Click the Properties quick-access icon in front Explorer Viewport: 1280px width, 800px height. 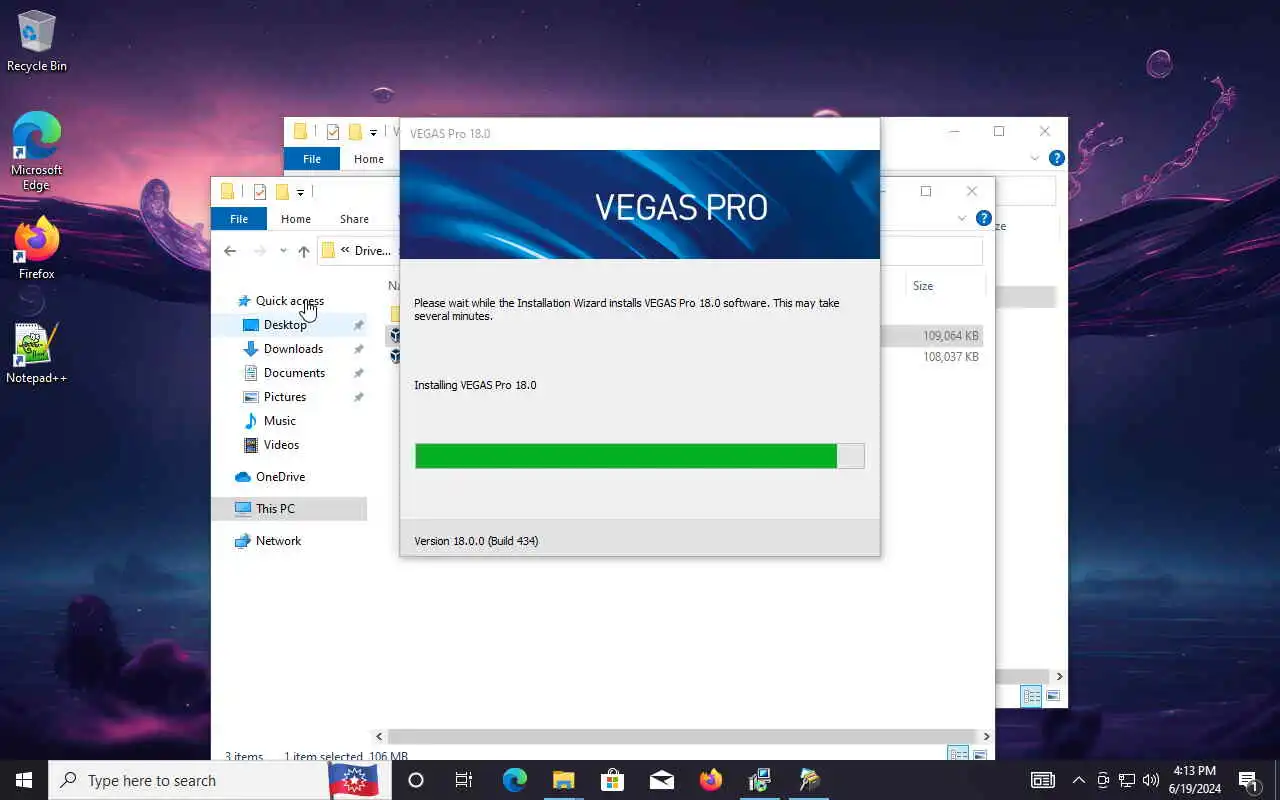[260, 191]
